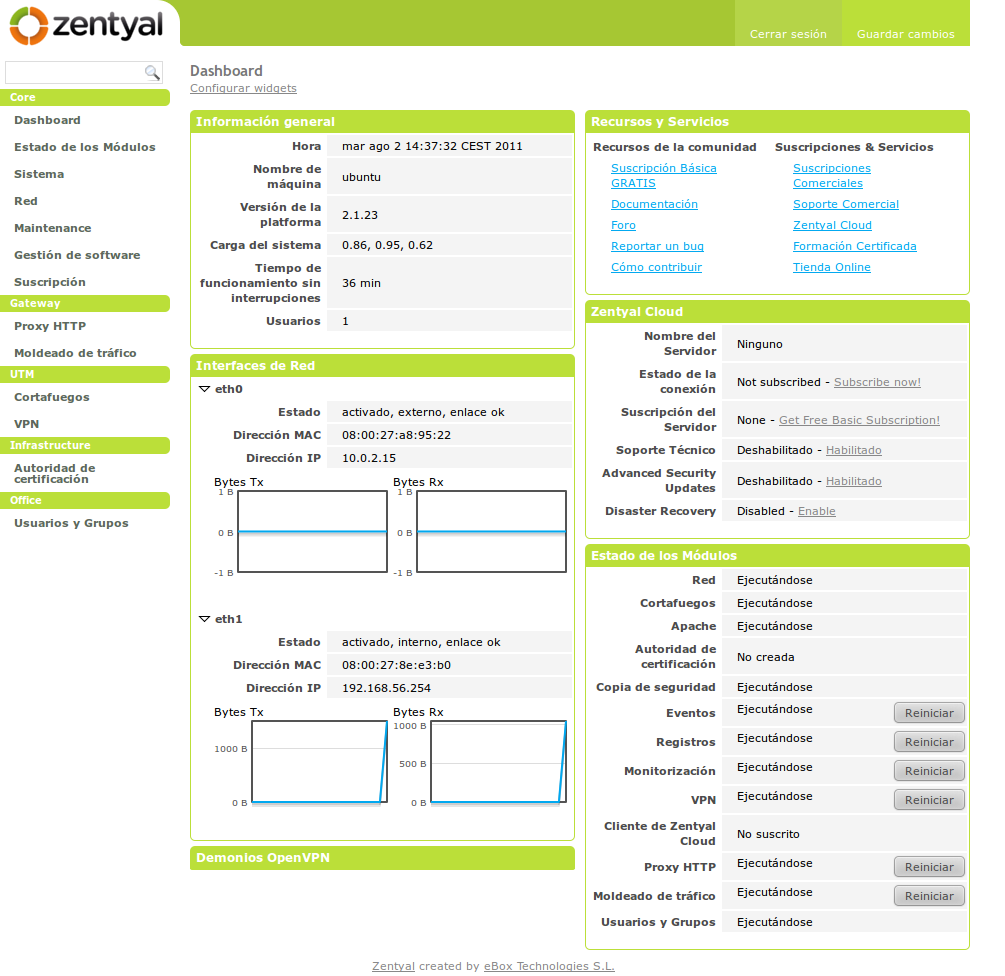Click the Zentyal Cloud widget header
Screen dimensions: 1005x976
[x=777, y=311]
